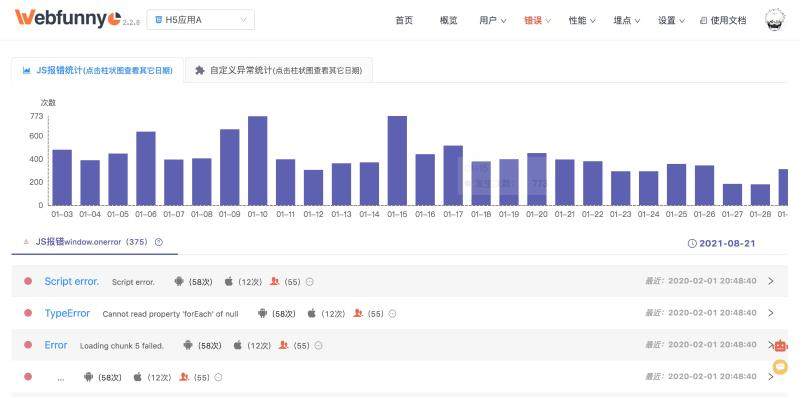Click the H5 icon in project selector
The width and height of the screenshot is (800, 397).
159,20
